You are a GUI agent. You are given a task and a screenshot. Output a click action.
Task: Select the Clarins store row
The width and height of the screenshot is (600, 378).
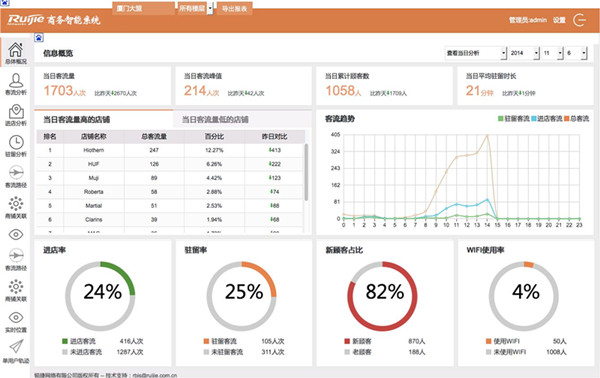171,220
